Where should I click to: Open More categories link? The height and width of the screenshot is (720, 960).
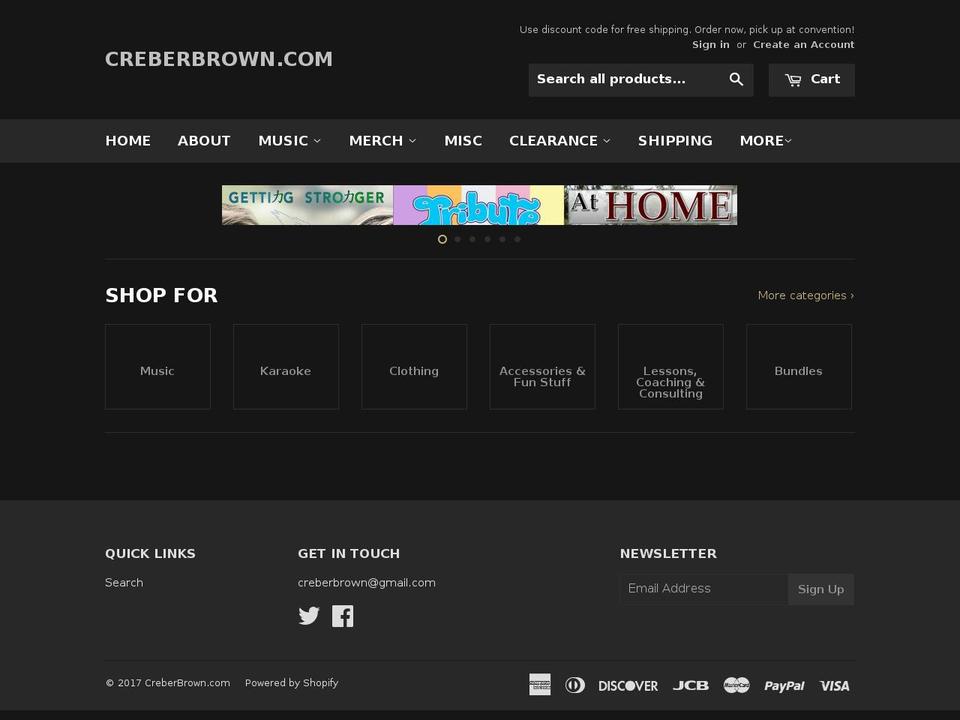[806, 296]
